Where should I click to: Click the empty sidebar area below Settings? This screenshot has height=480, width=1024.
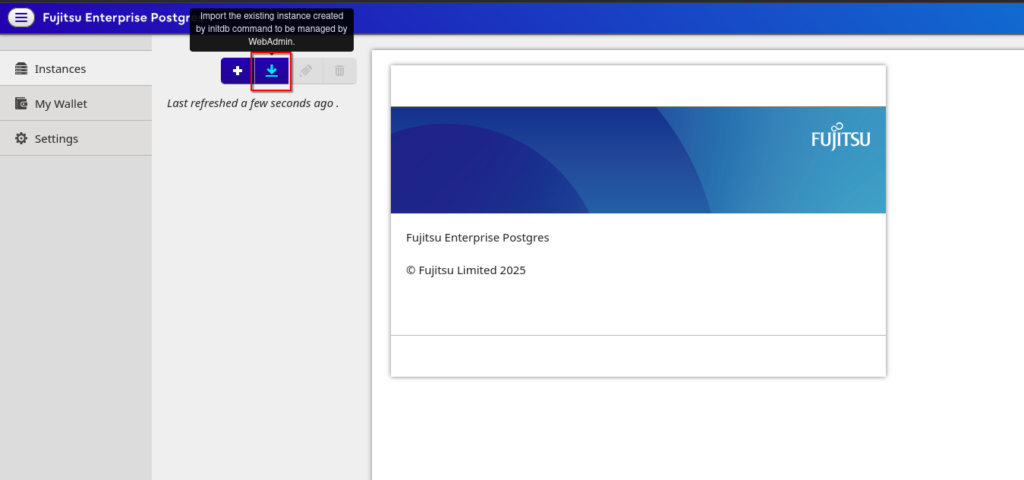click(75, 320)
